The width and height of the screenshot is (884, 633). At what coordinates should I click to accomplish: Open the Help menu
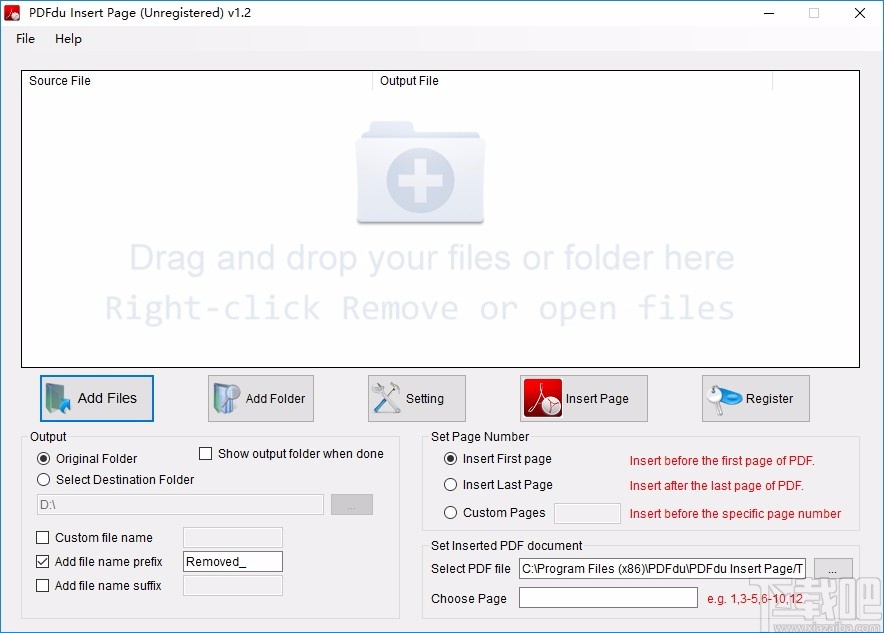68,39
